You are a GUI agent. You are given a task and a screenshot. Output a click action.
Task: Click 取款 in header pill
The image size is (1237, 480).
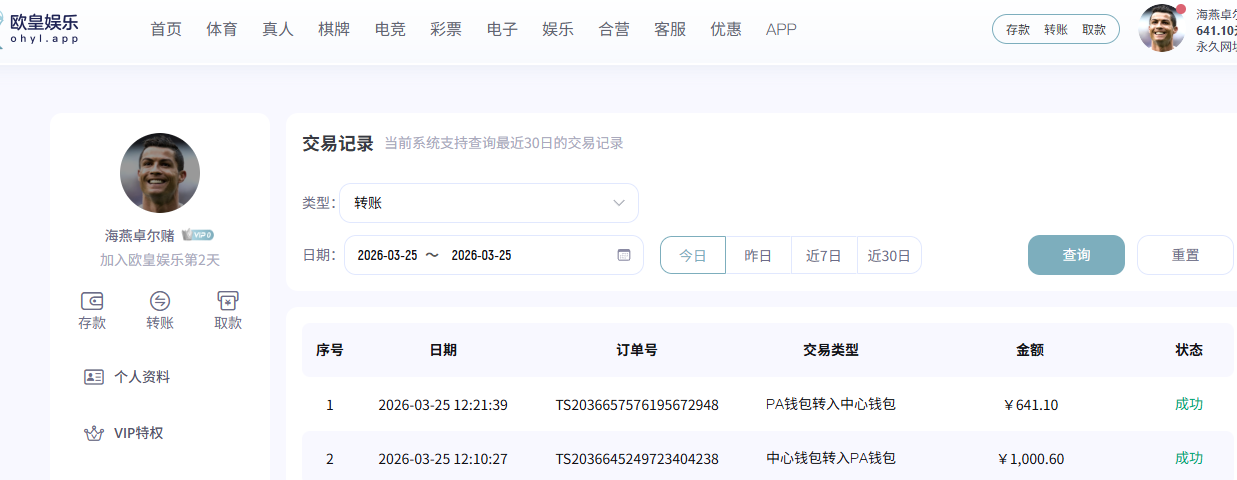click(x=1094, y=29)
